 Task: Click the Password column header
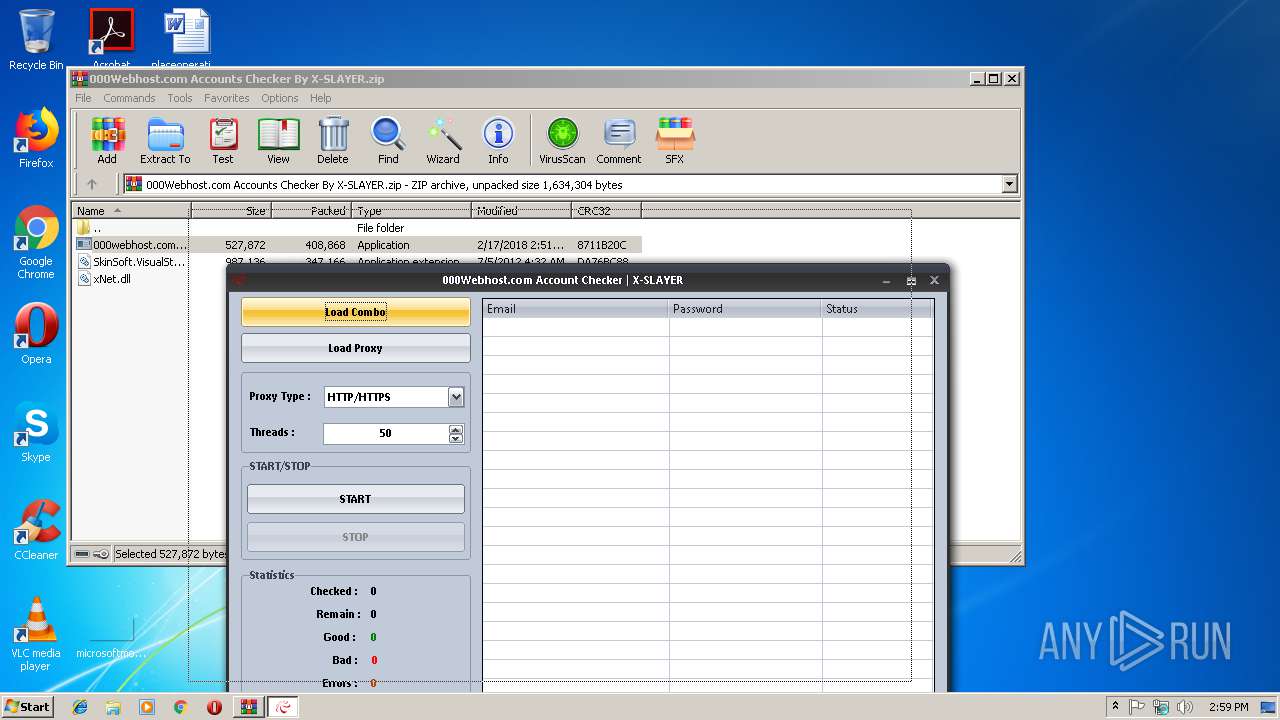(x=746, y=309)
